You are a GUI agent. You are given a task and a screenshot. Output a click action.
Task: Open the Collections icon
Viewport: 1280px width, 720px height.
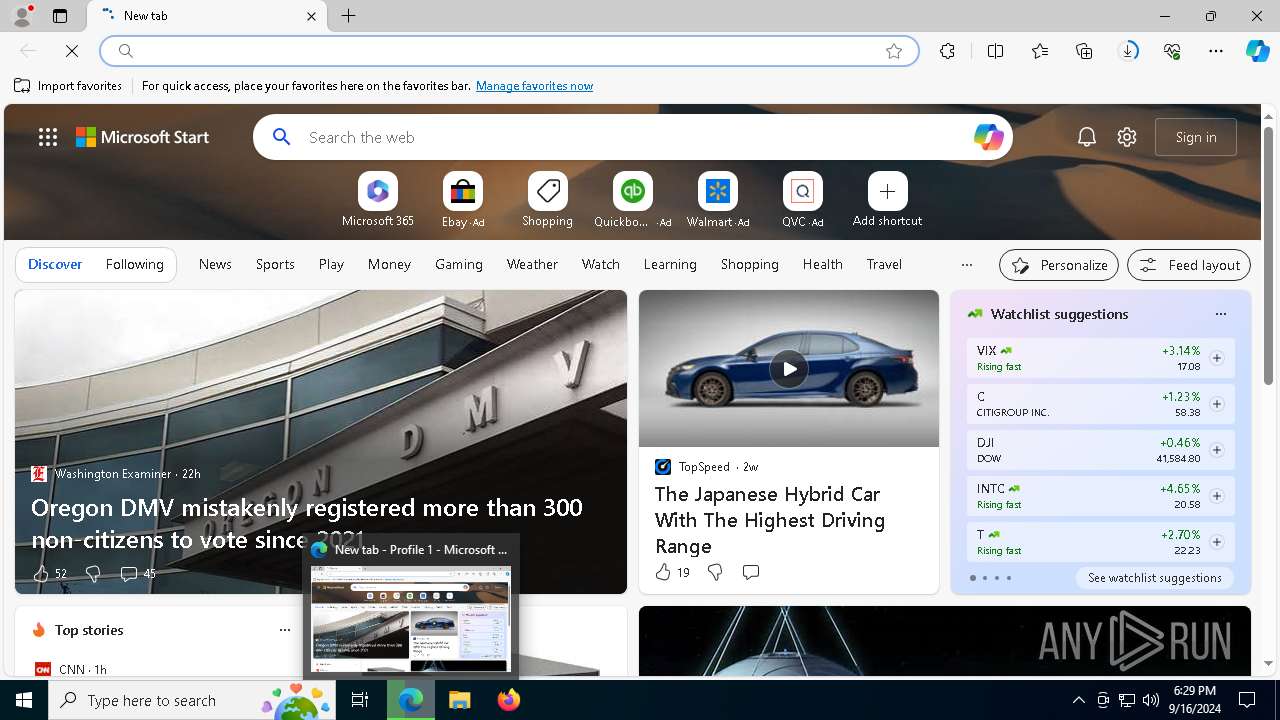[1084, 51]
